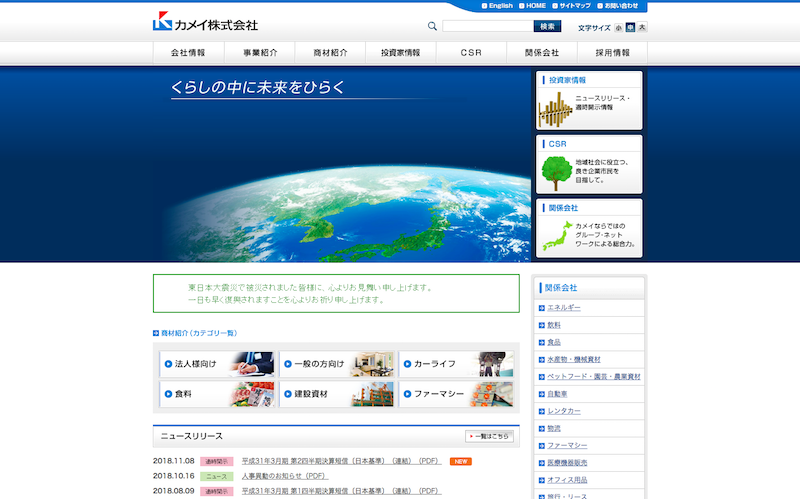Open レンタカー in the sidebar
The height and width of the screenshot is (499, 800).
[564, 411]
